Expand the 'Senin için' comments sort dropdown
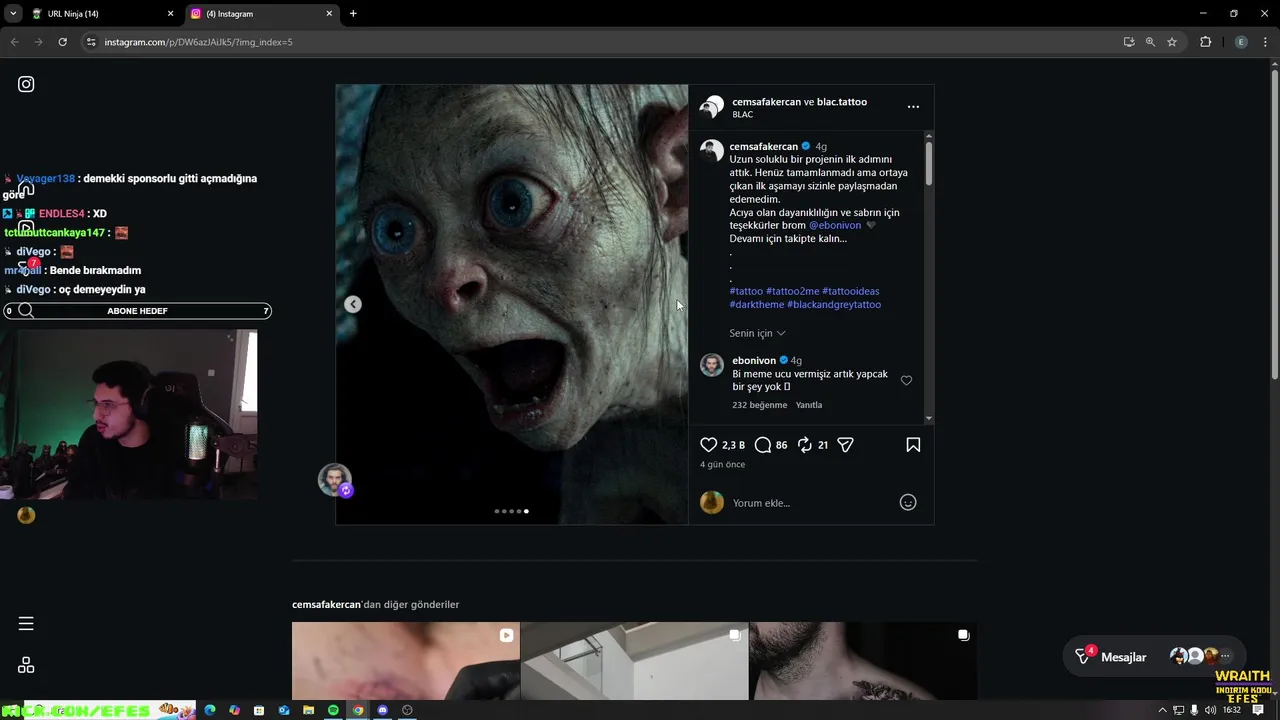The height and width of the screenshot is (720, 1280). pyautogui.click(x=757, y=333)
